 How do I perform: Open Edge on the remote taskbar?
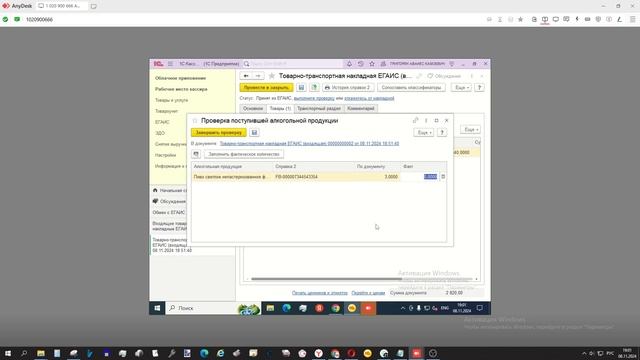(287, 308)
